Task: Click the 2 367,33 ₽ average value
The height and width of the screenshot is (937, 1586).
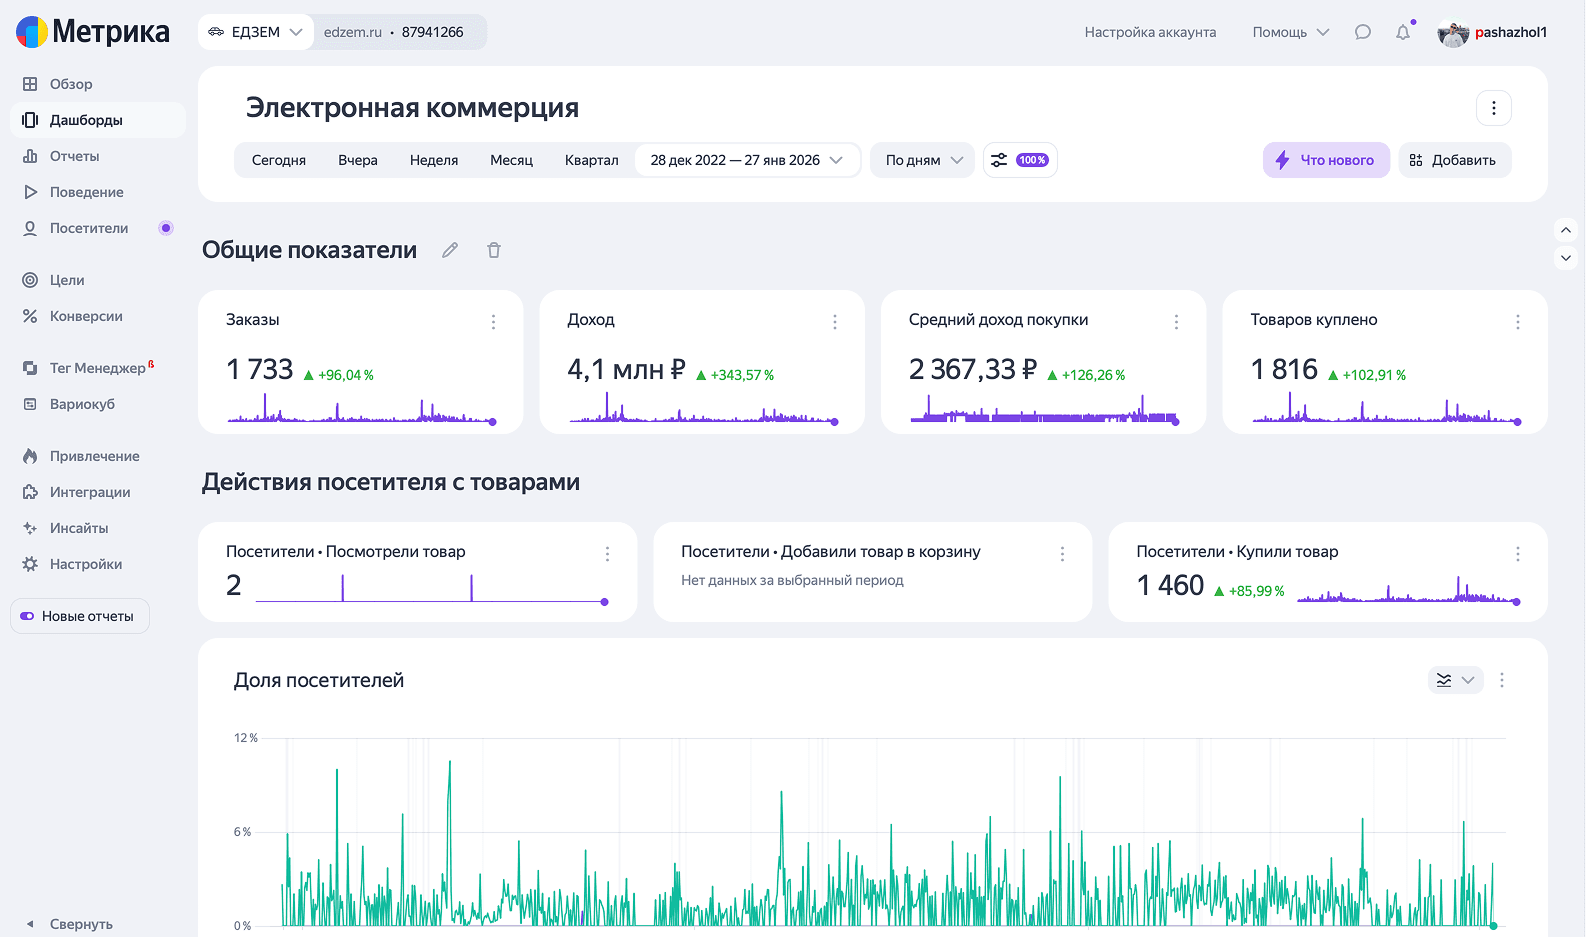Action: (x=973, y=370)
